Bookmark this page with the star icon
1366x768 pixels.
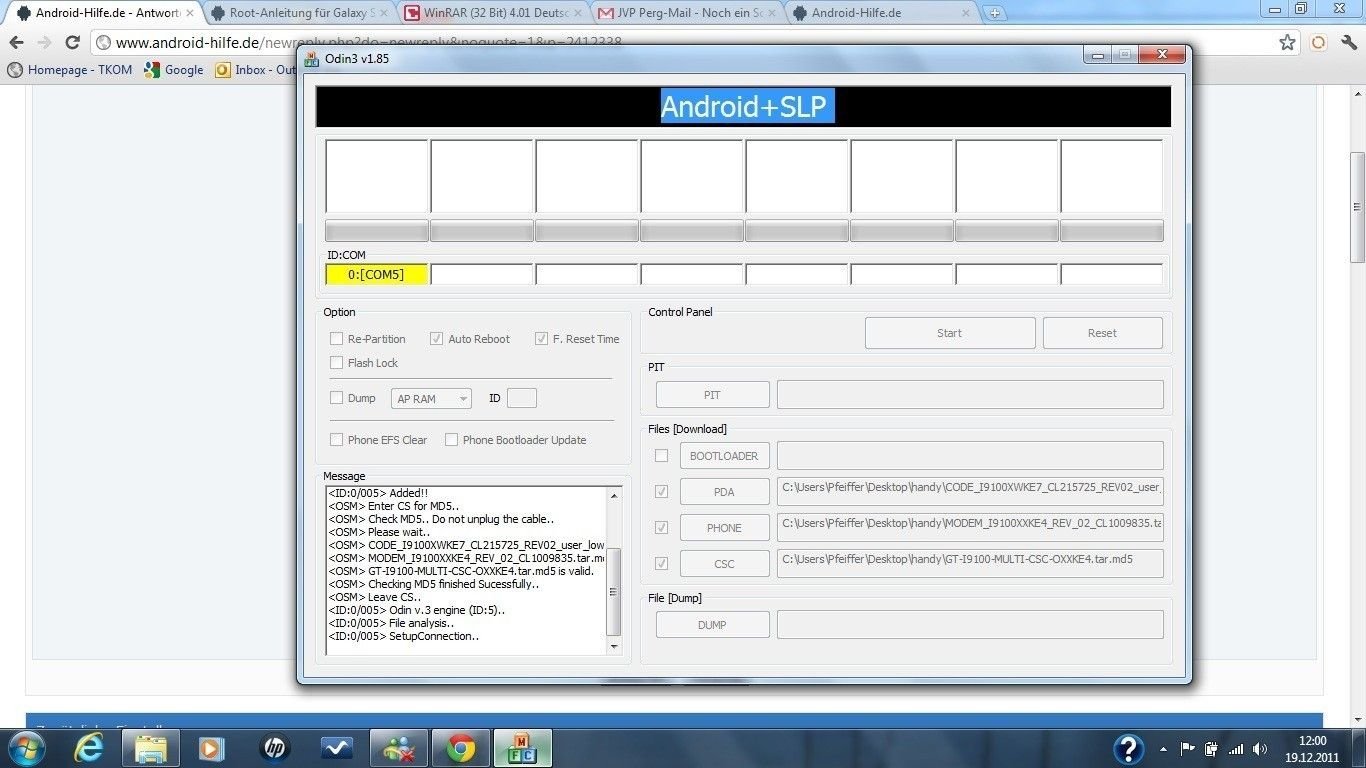click(1288, 43)
